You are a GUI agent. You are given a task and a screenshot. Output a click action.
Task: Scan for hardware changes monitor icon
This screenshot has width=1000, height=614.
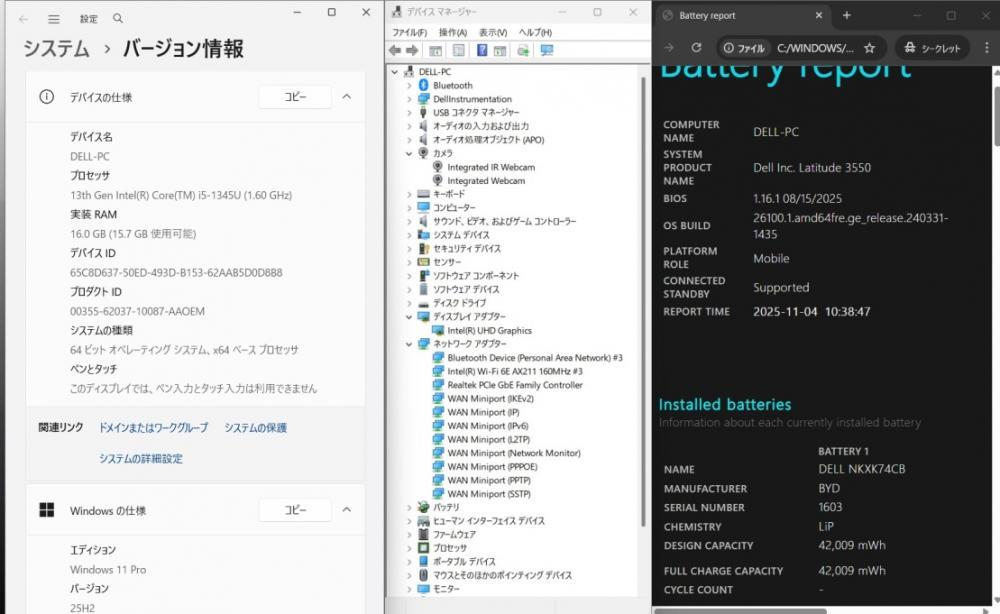pyautogui.click(x=547, y=50)
